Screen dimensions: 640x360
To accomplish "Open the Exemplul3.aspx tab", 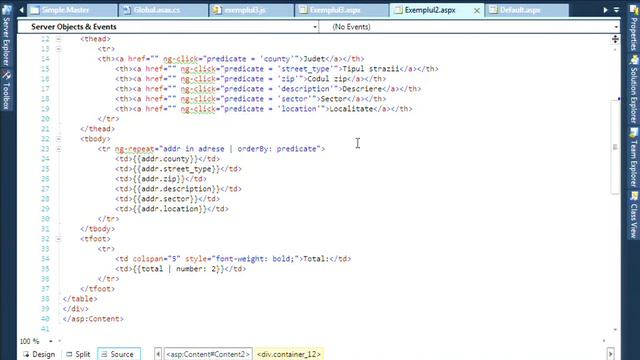I will (341, 10).
